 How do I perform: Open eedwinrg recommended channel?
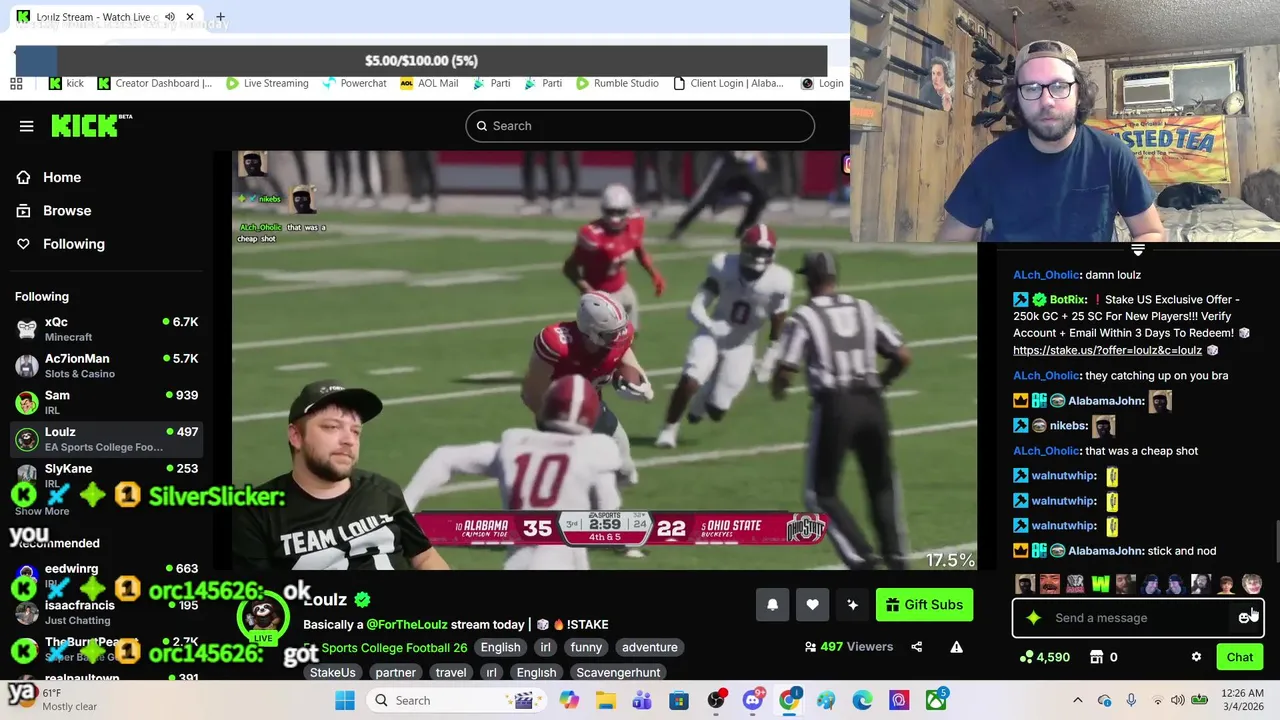click(x=106, y=574)
